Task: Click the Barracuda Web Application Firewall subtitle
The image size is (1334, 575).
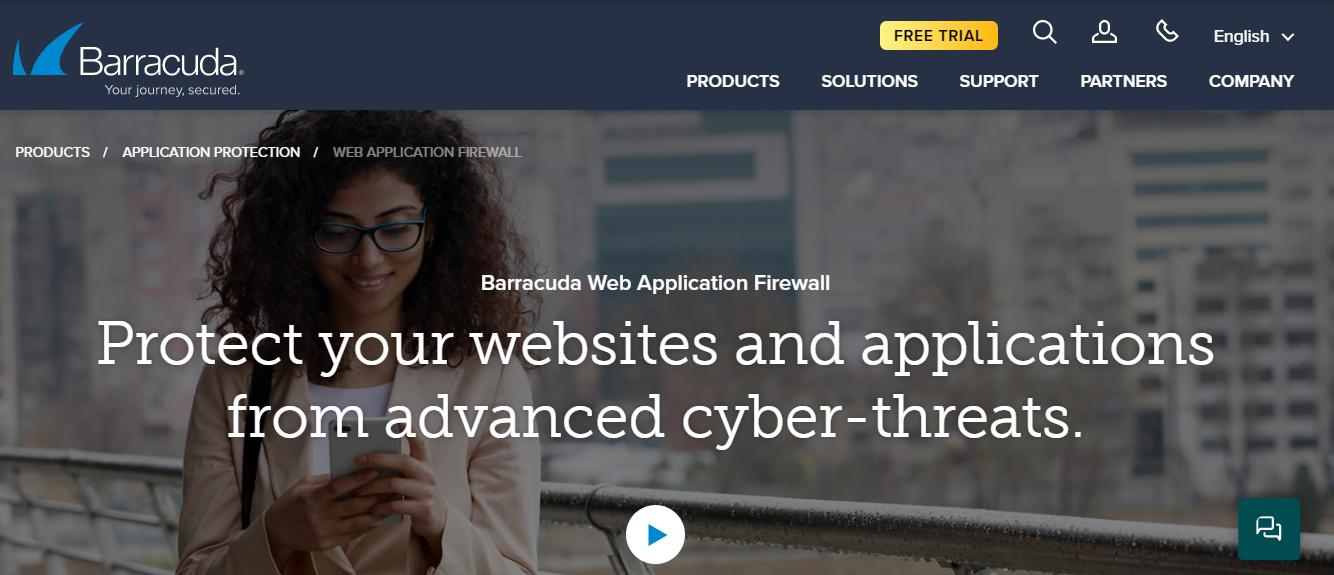Action: click(x=655, y=283)
